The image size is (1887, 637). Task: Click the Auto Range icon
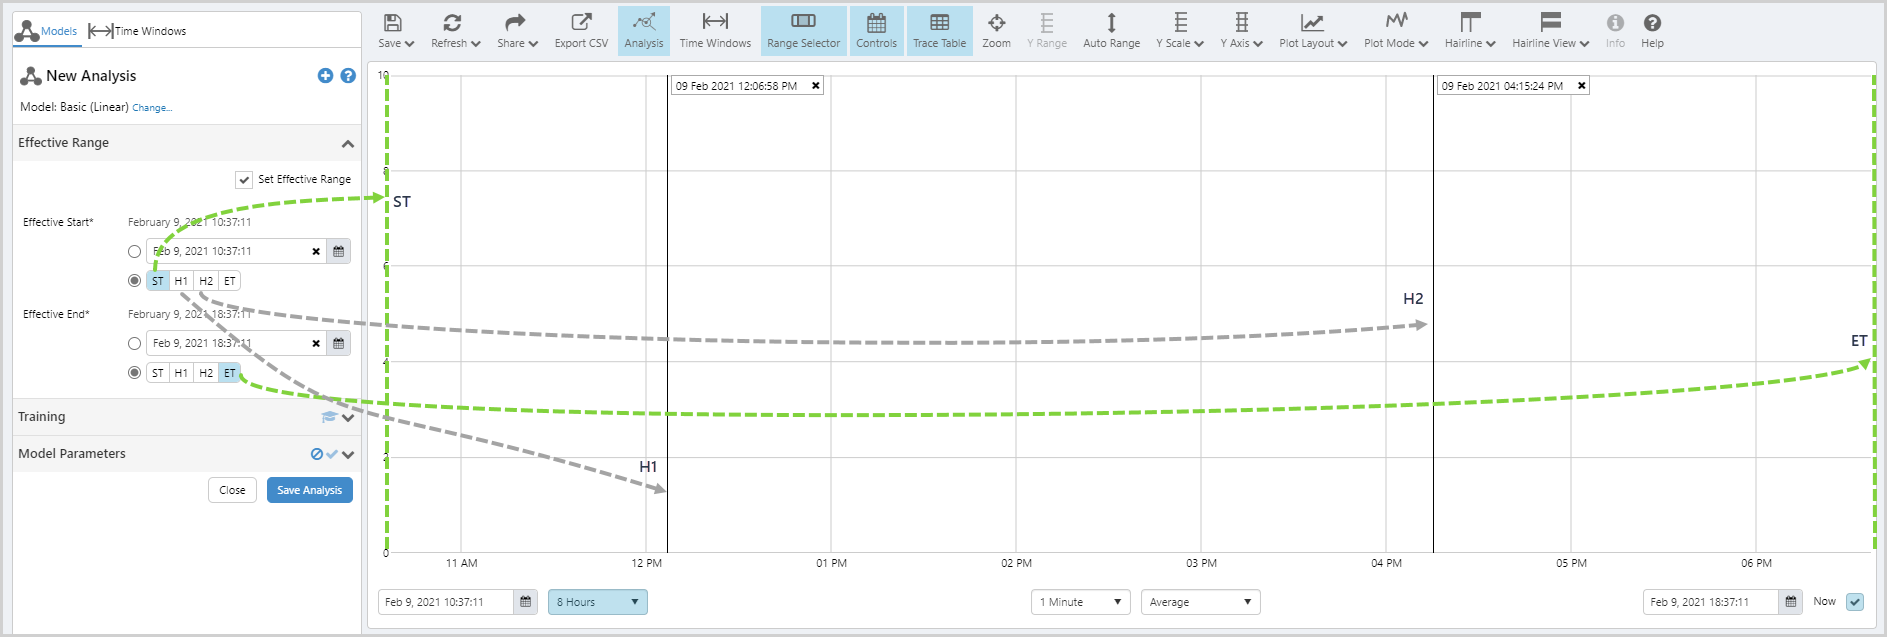pos(1111,30)
